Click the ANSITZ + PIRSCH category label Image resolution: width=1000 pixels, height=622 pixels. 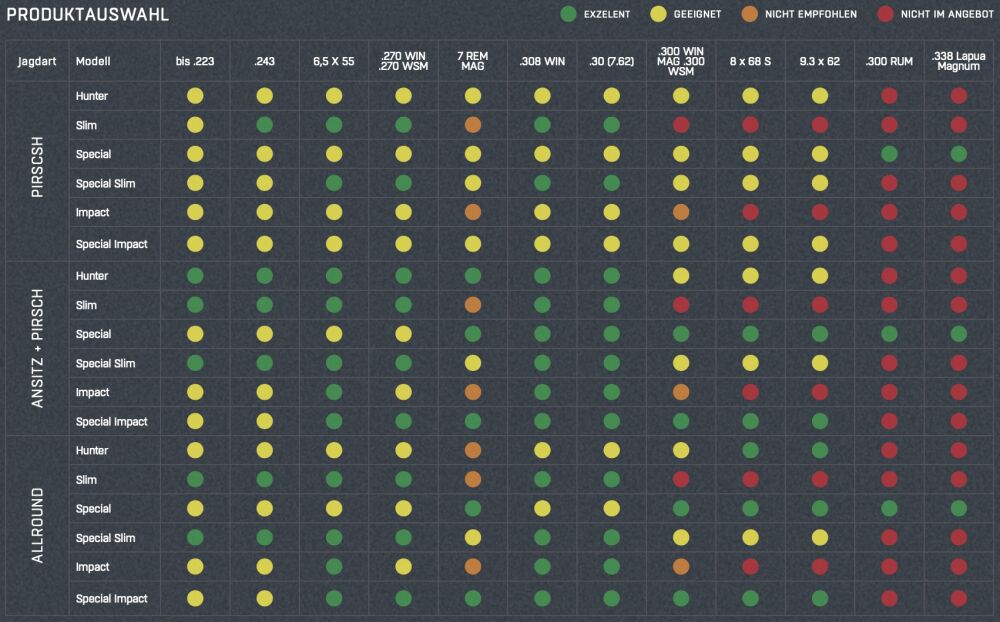click(x=37, y=347)
